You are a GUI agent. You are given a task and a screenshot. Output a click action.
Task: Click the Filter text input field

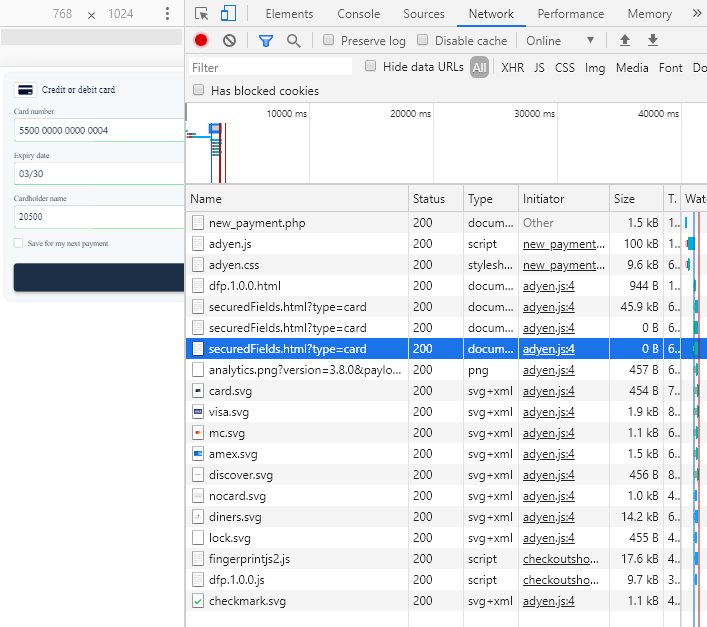point(271,68)
